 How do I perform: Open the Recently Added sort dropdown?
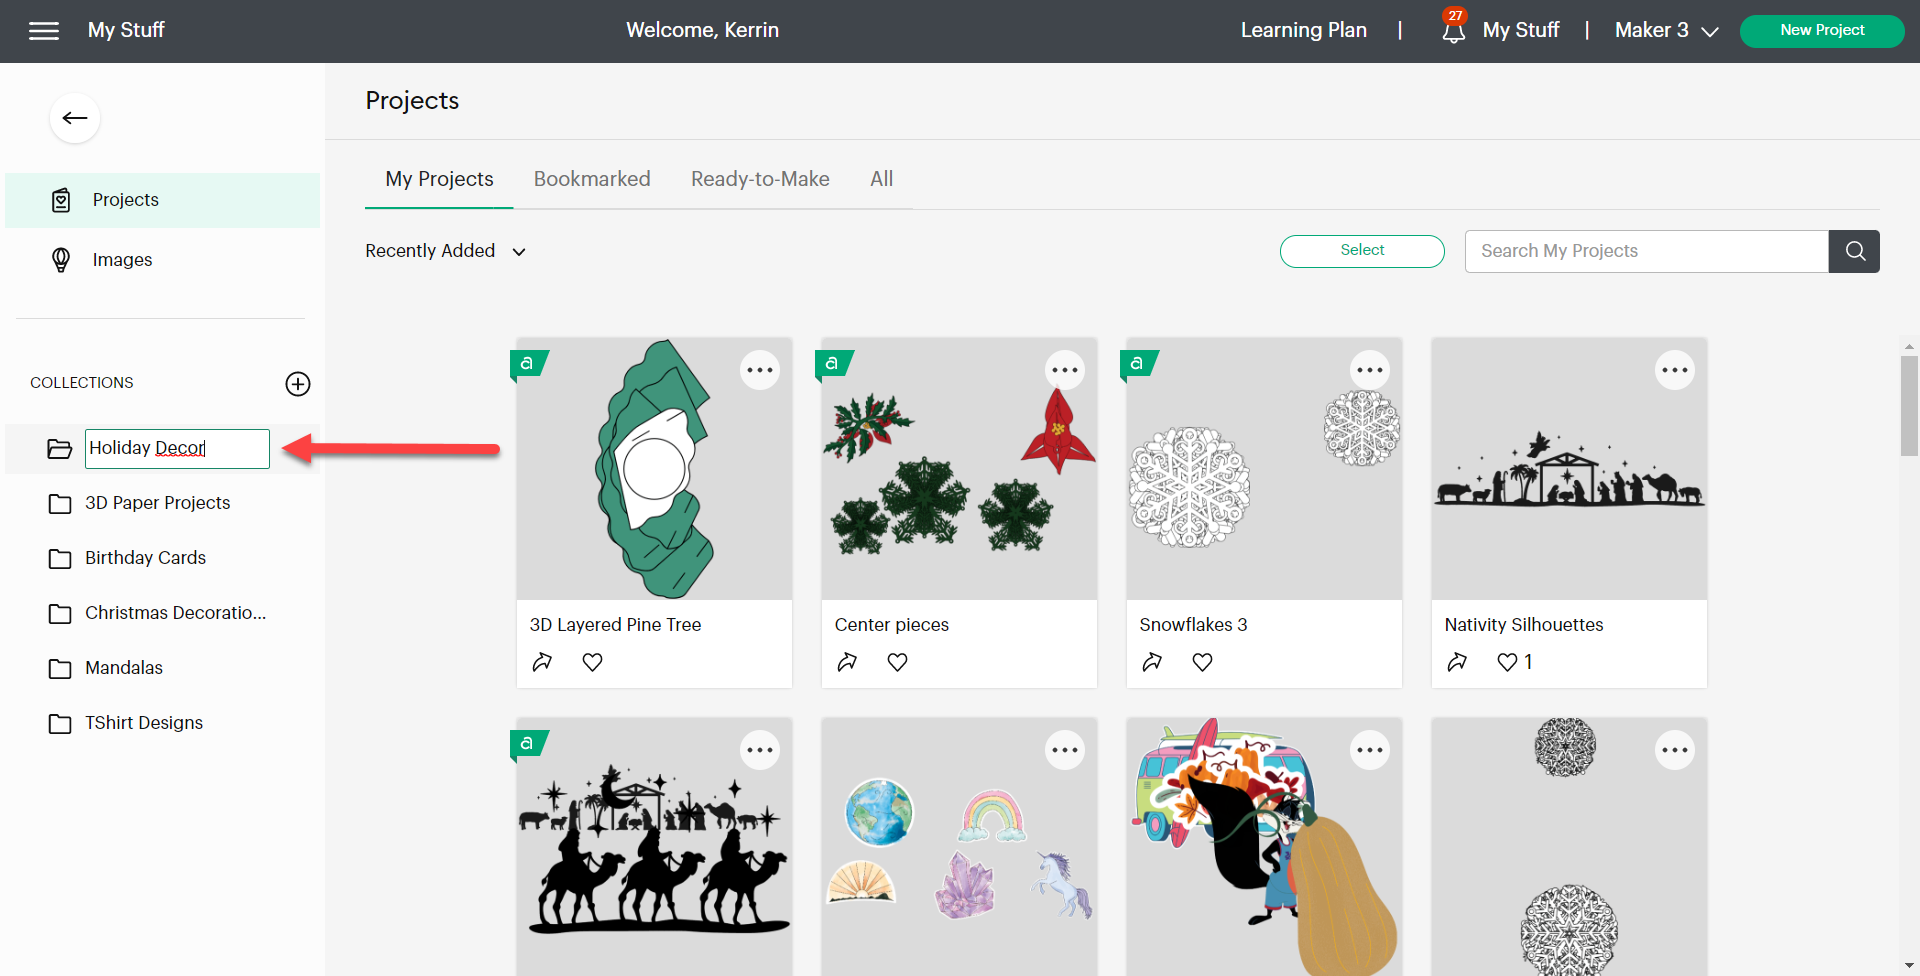coord(445,251)
